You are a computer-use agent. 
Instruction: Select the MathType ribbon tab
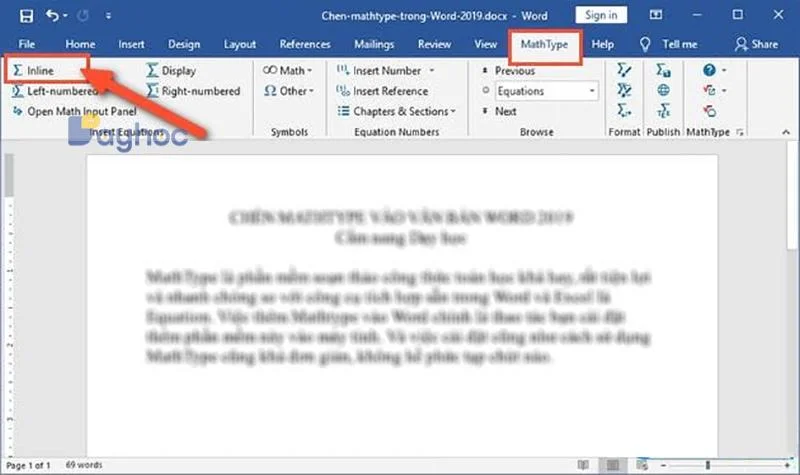click(x=544, y=44)
